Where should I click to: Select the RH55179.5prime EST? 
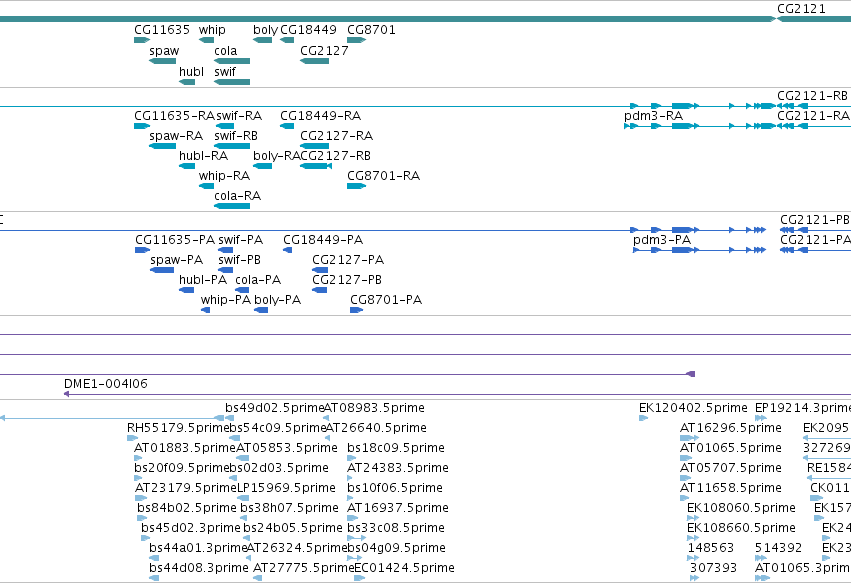[x=132, y=439]
